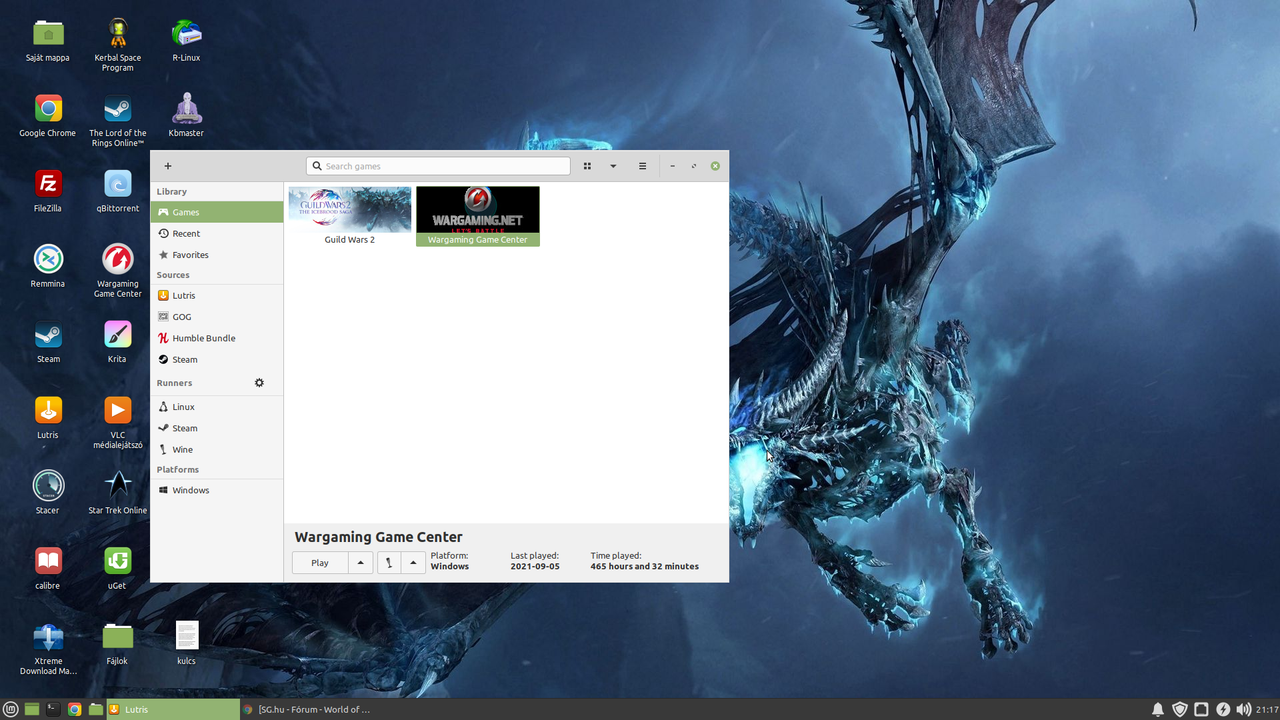Expand the arrow next to Wine icon

[x=413, y=563]
